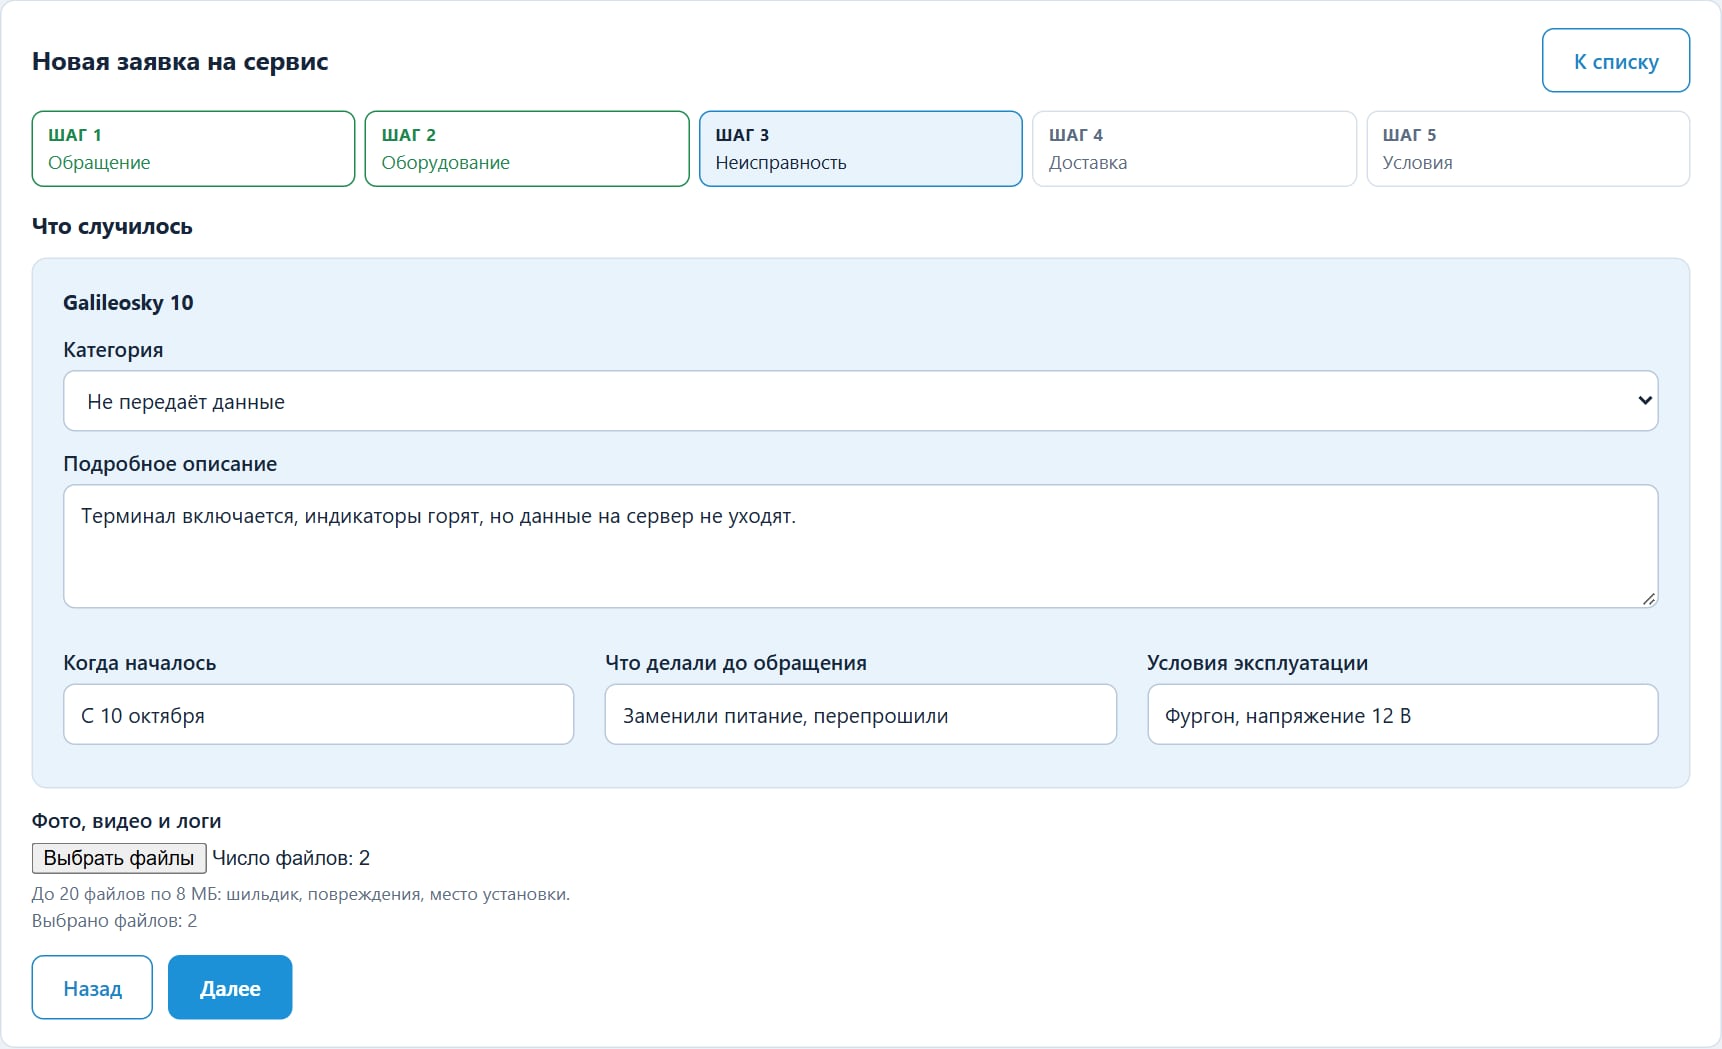The image size is (1722, 1049).
Task: Click the К списку button
Action: tap(1616, 61)
